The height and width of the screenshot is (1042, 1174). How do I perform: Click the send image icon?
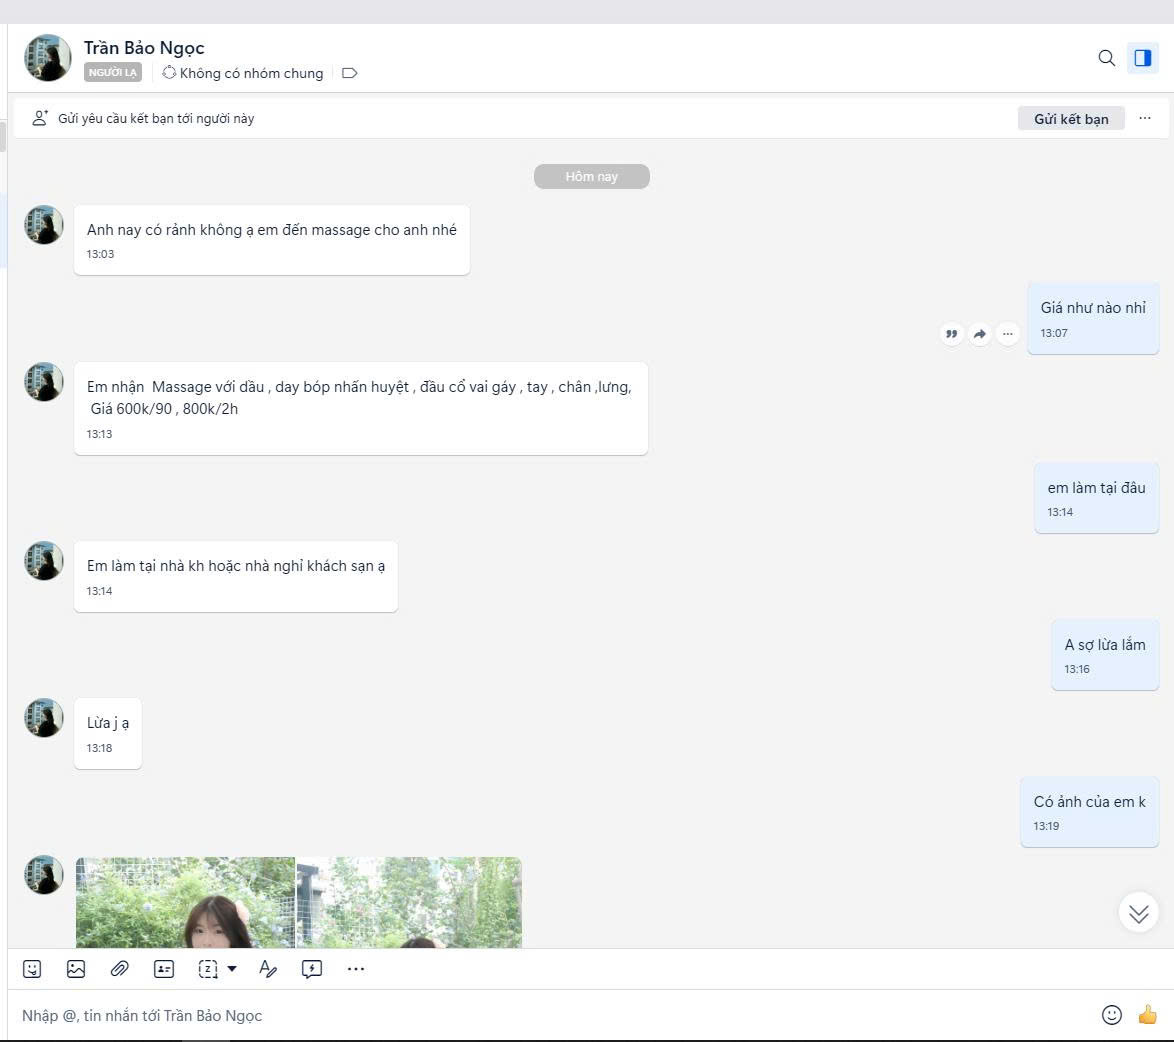[x=76, y=969]
